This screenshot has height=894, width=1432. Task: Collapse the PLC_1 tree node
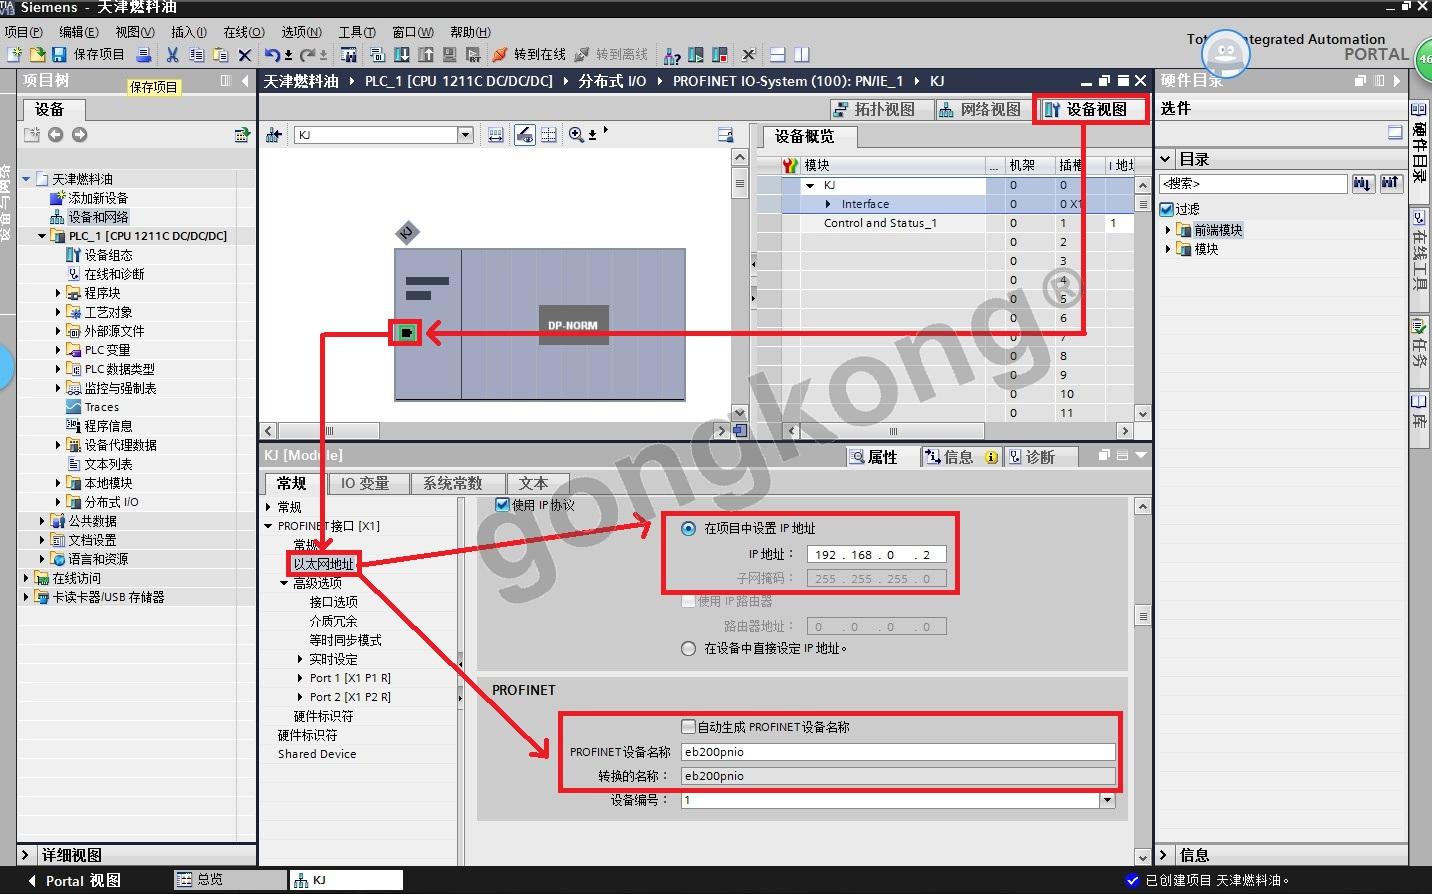(x=42, y=236)
